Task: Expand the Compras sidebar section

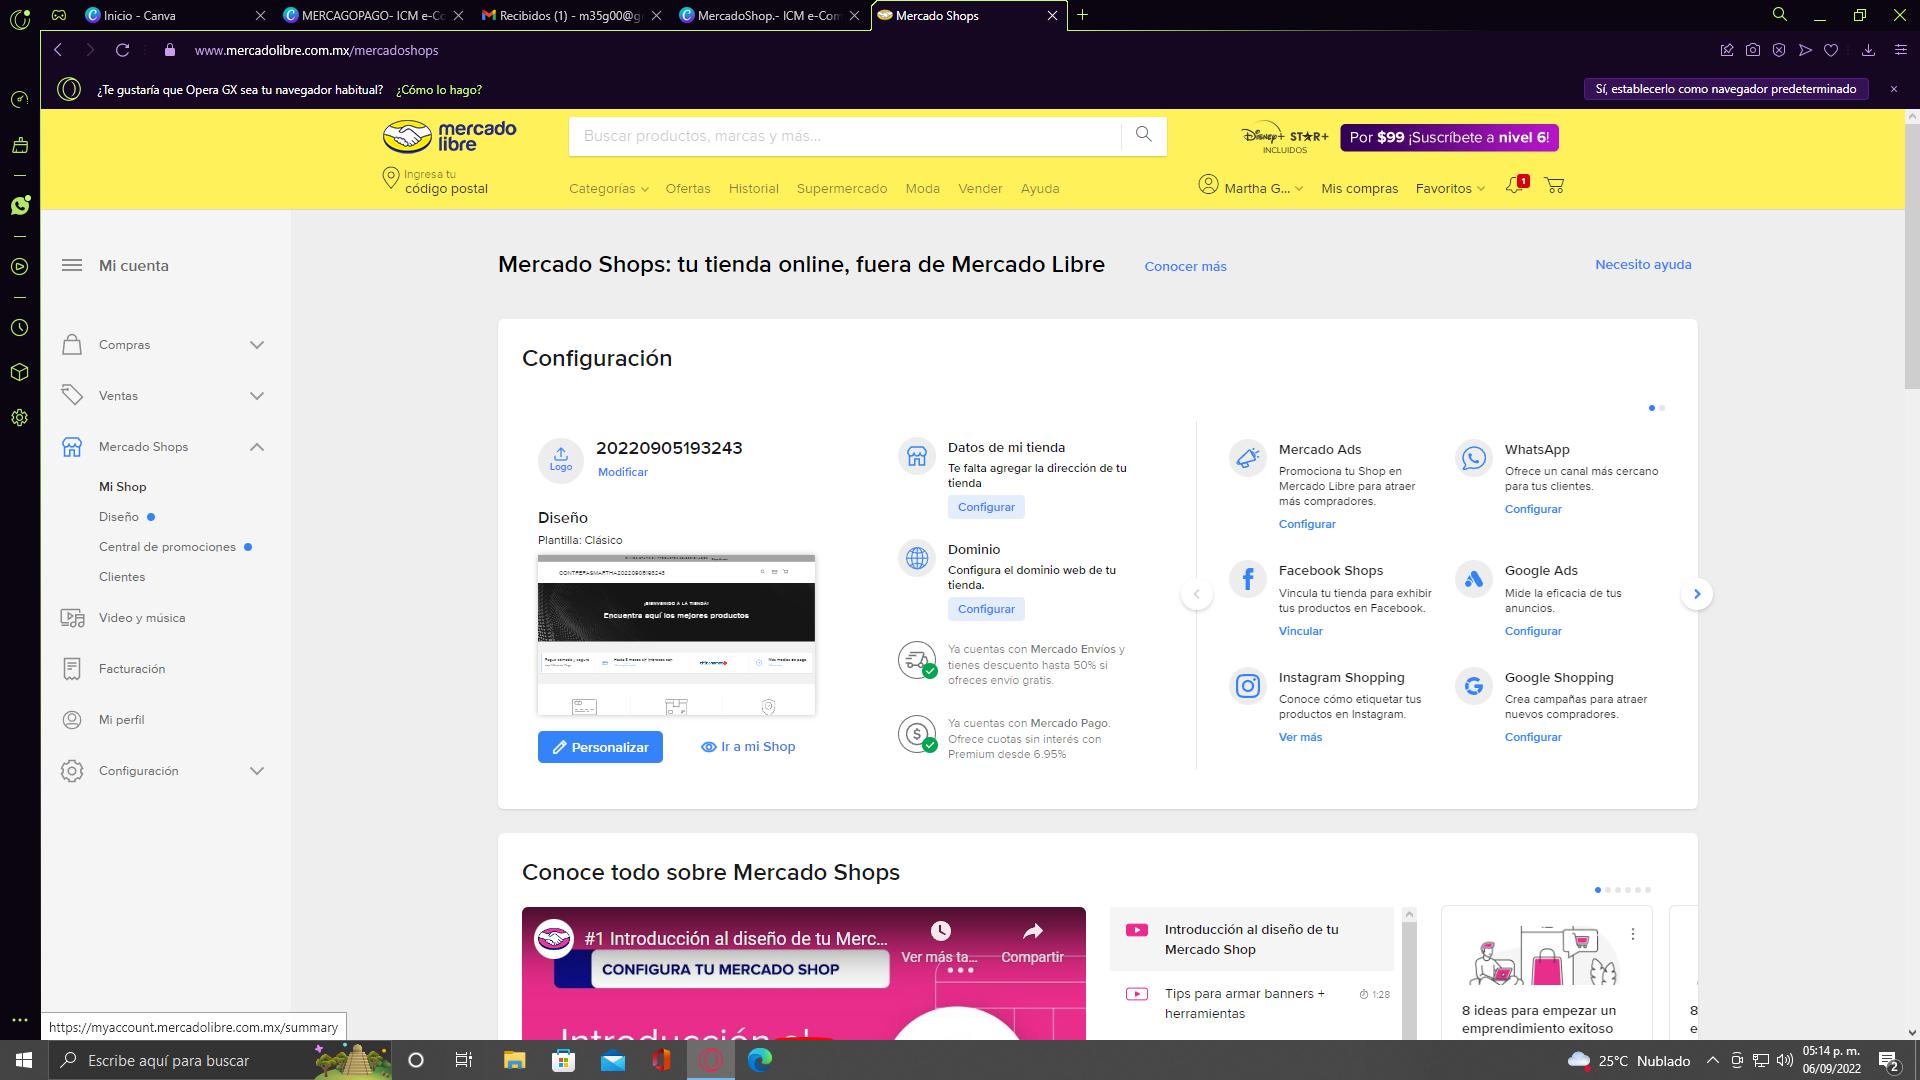Action: pos(257,345)
